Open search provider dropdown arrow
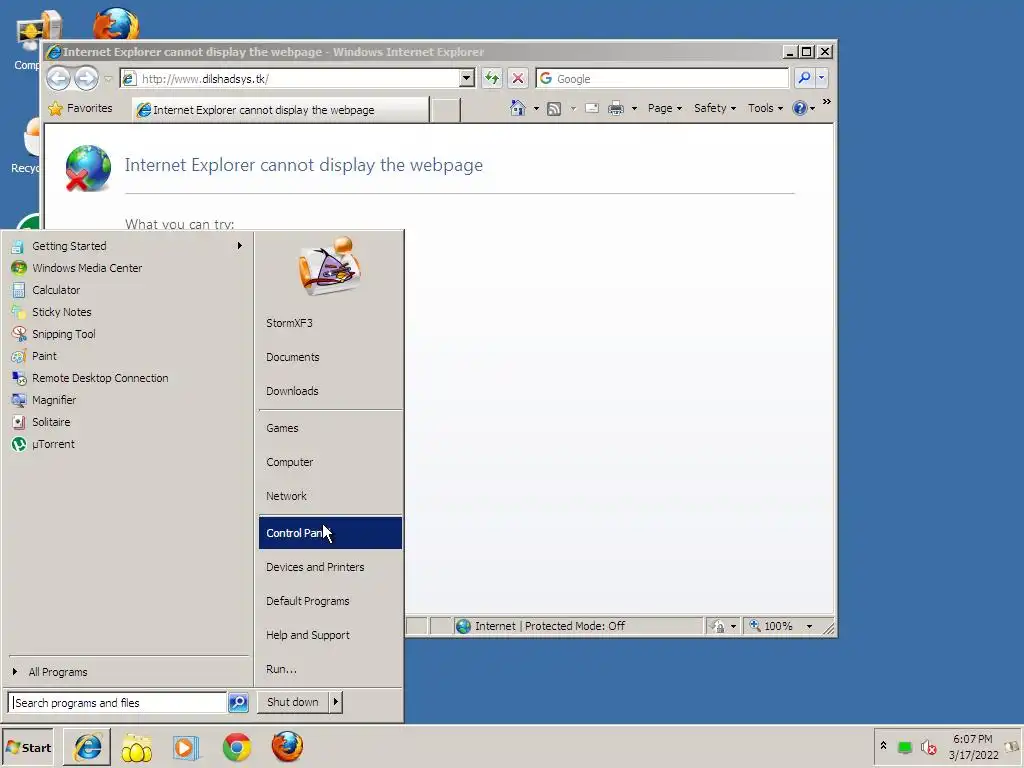Viewport: 1024px width, 768px height. point(822,78)
